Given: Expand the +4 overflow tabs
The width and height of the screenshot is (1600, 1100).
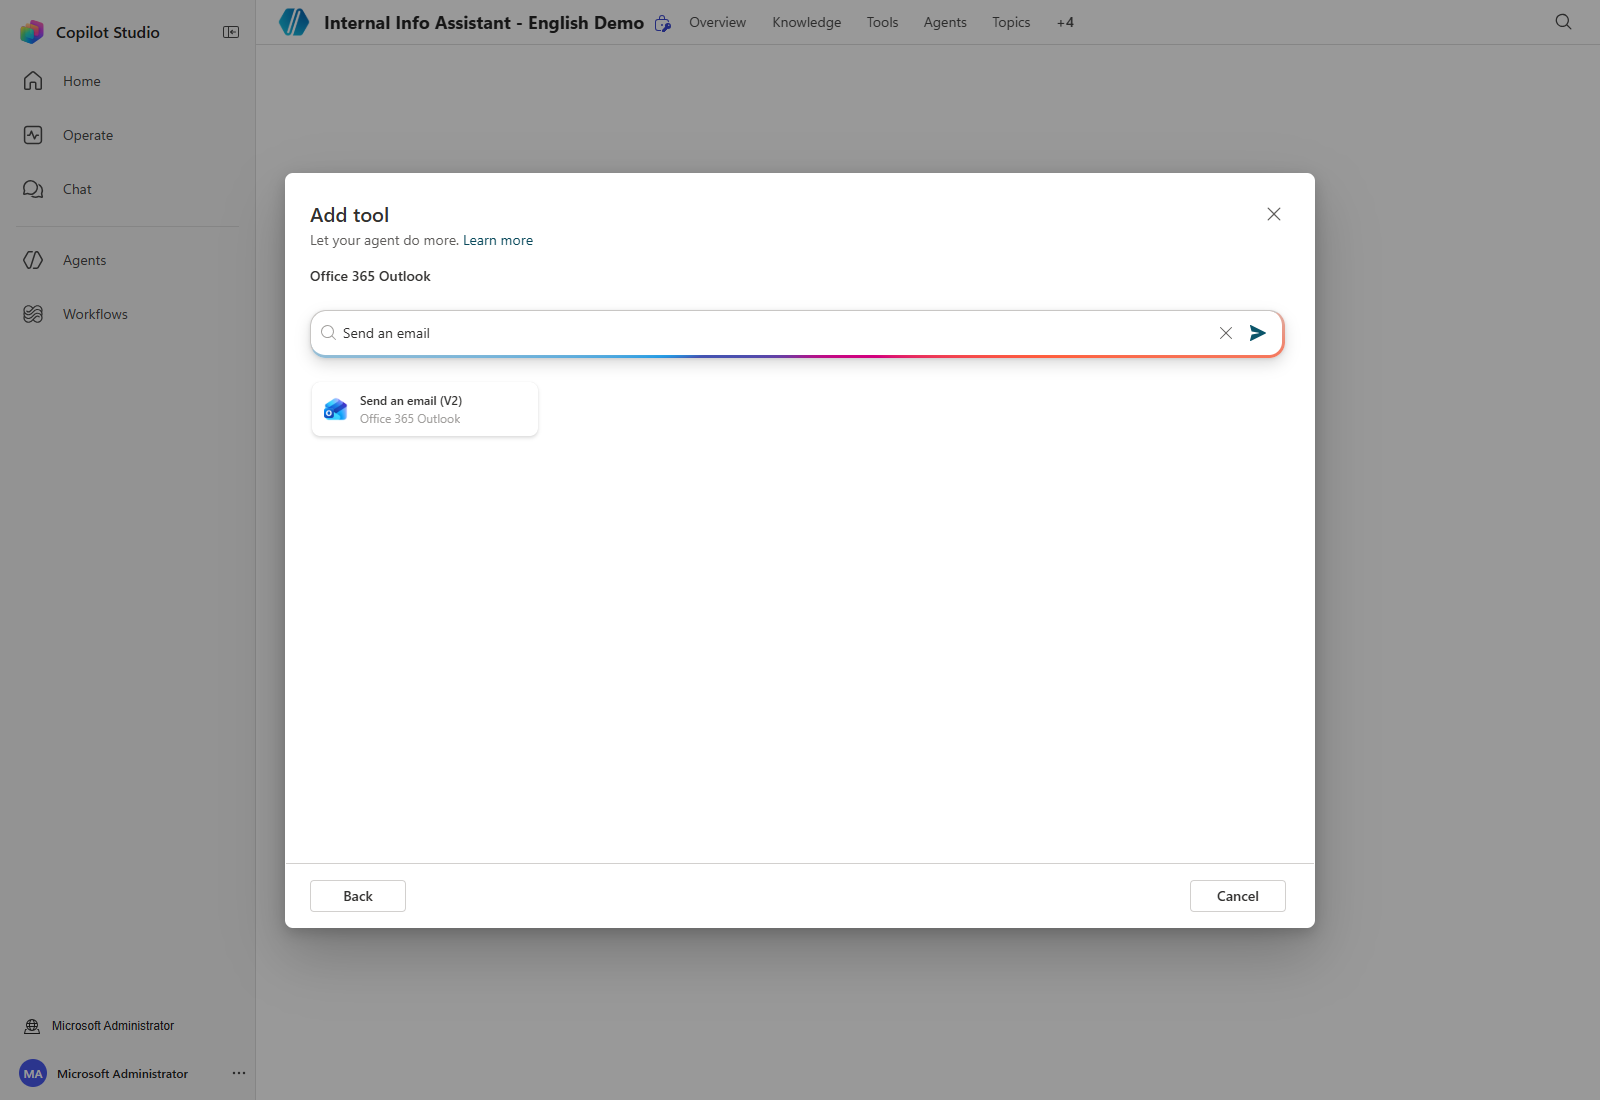Looking at the screenshot, I should coord(1065,22).
